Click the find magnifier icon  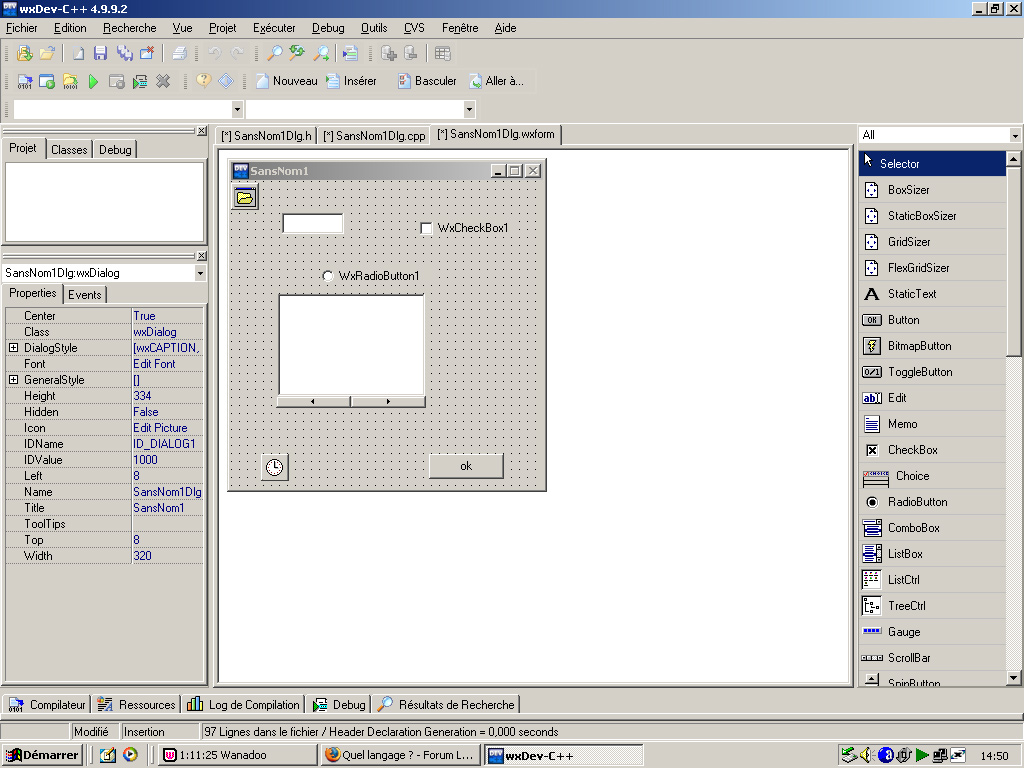pos(275,54)
